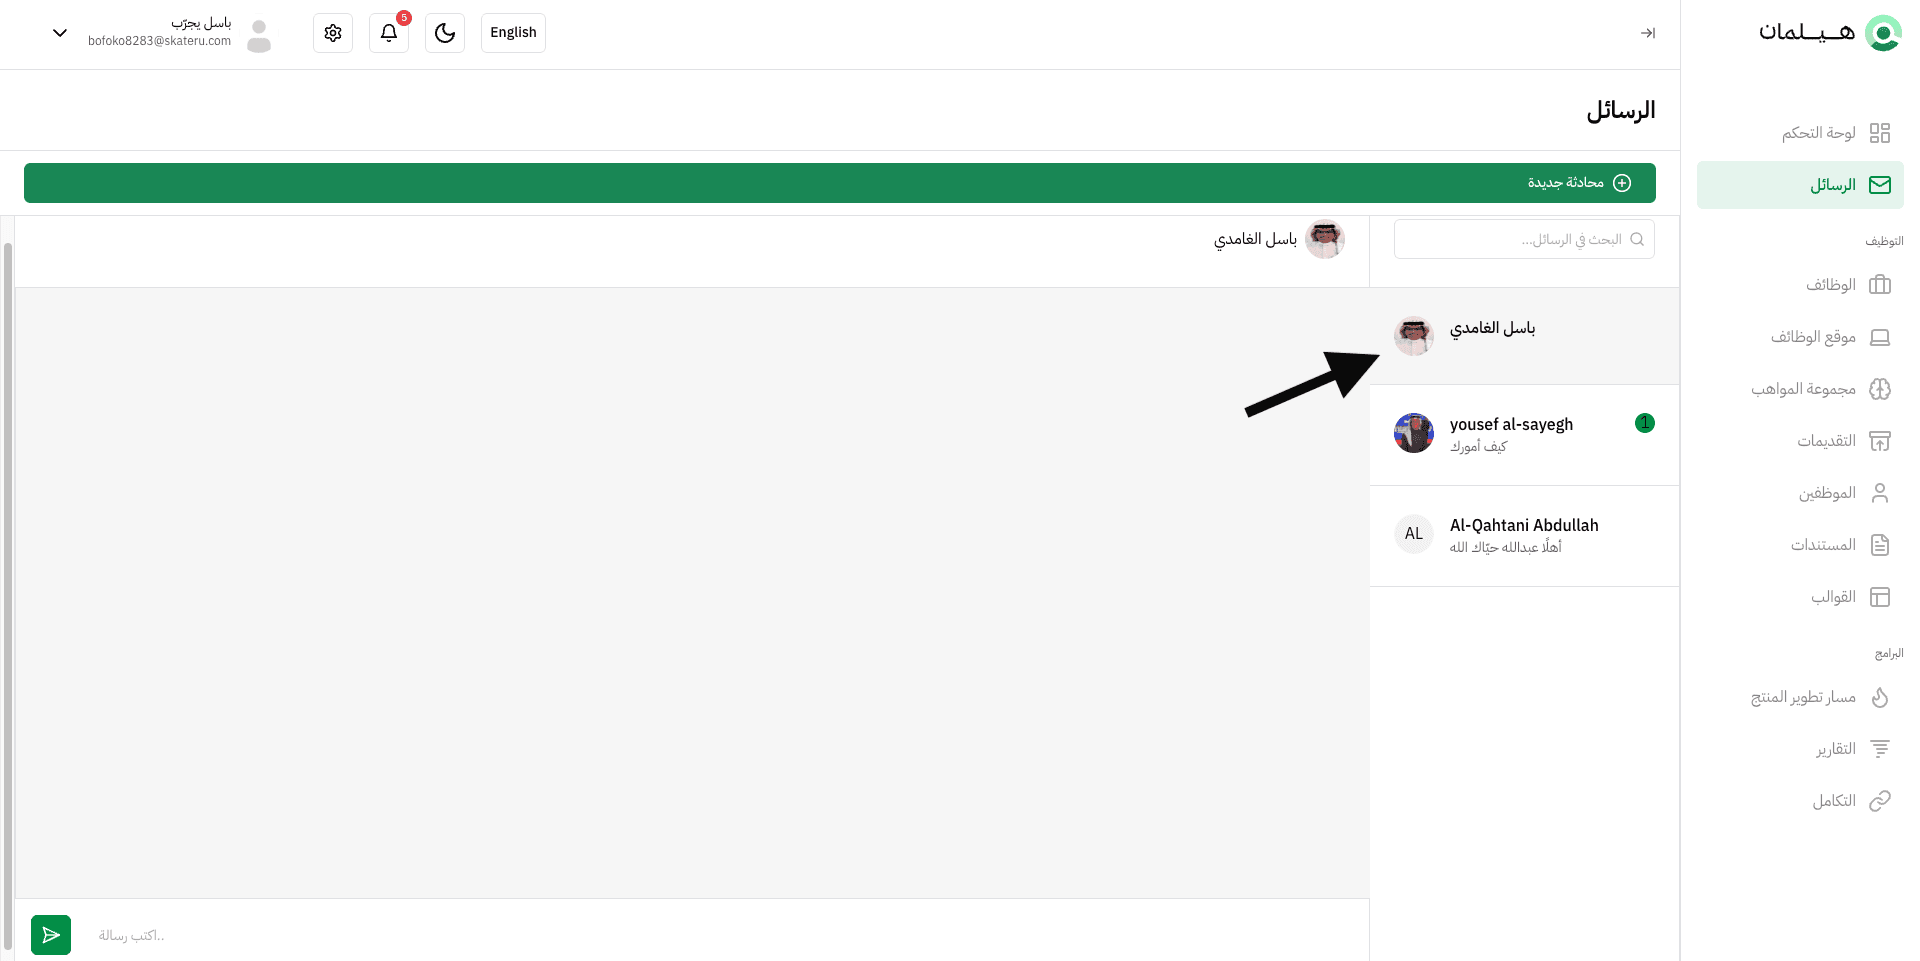Image resolution: width=1920 pixels, height=961 pixels.
Task: Open التقارير reports sidebar icon
Action: pyautogui.click(x=1880, y=749)
